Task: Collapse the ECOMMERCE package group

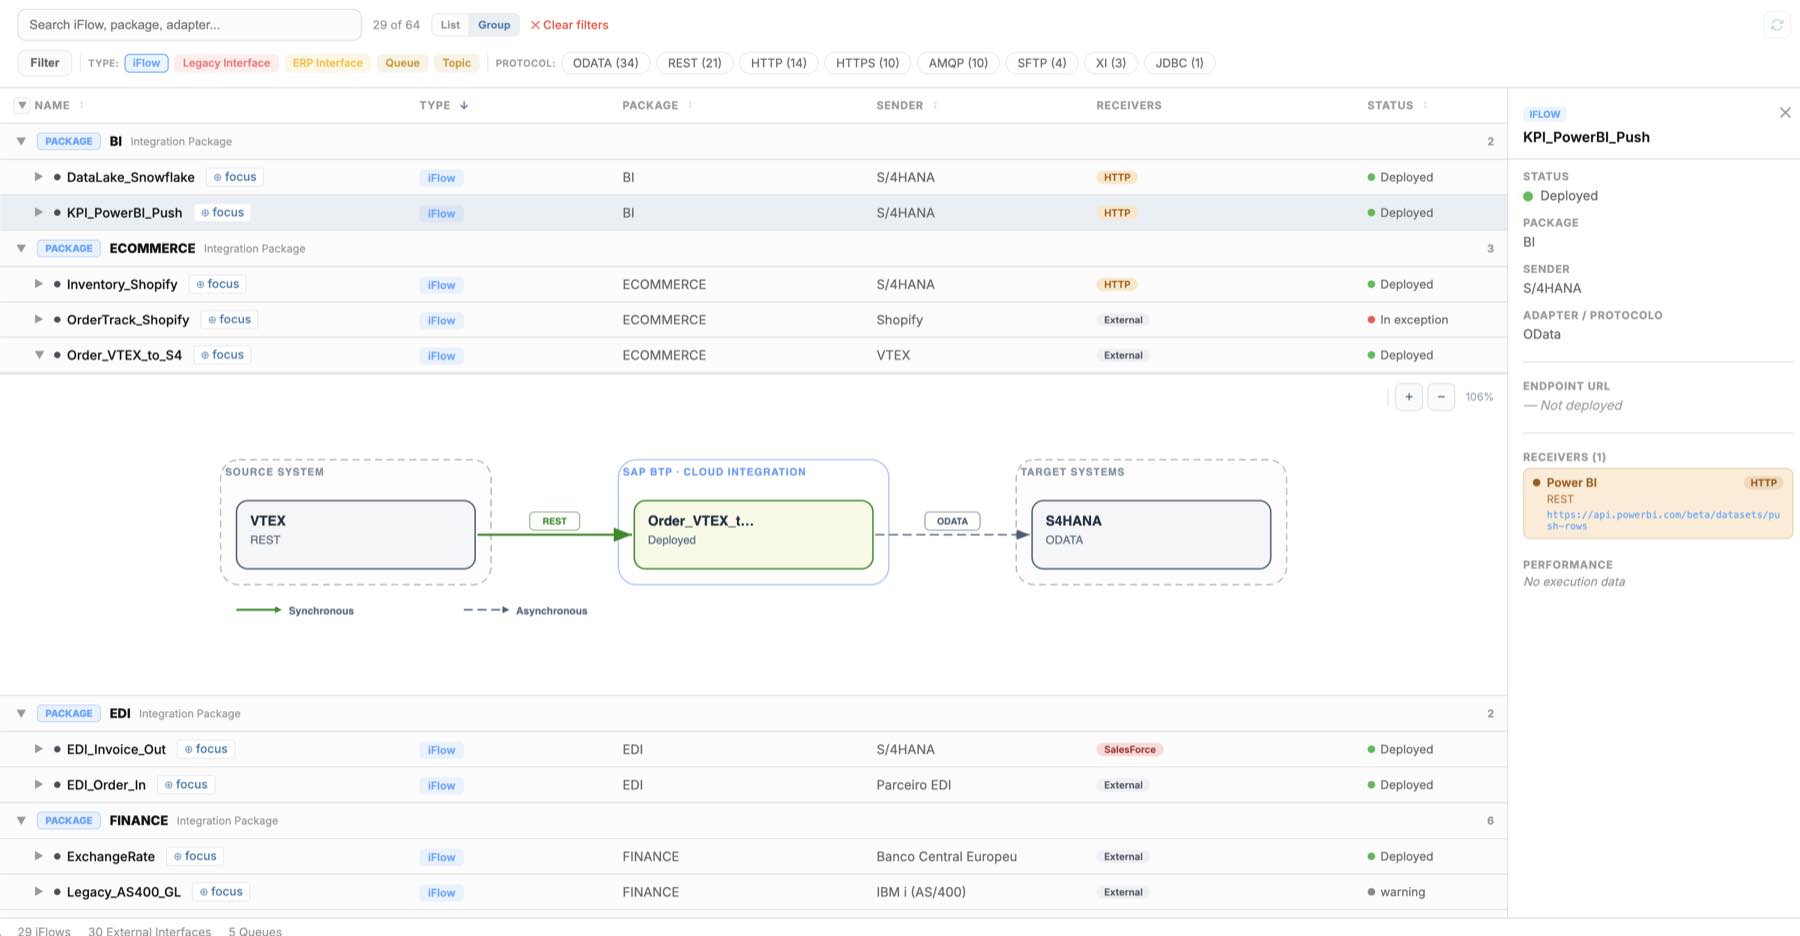Action: 21,248
